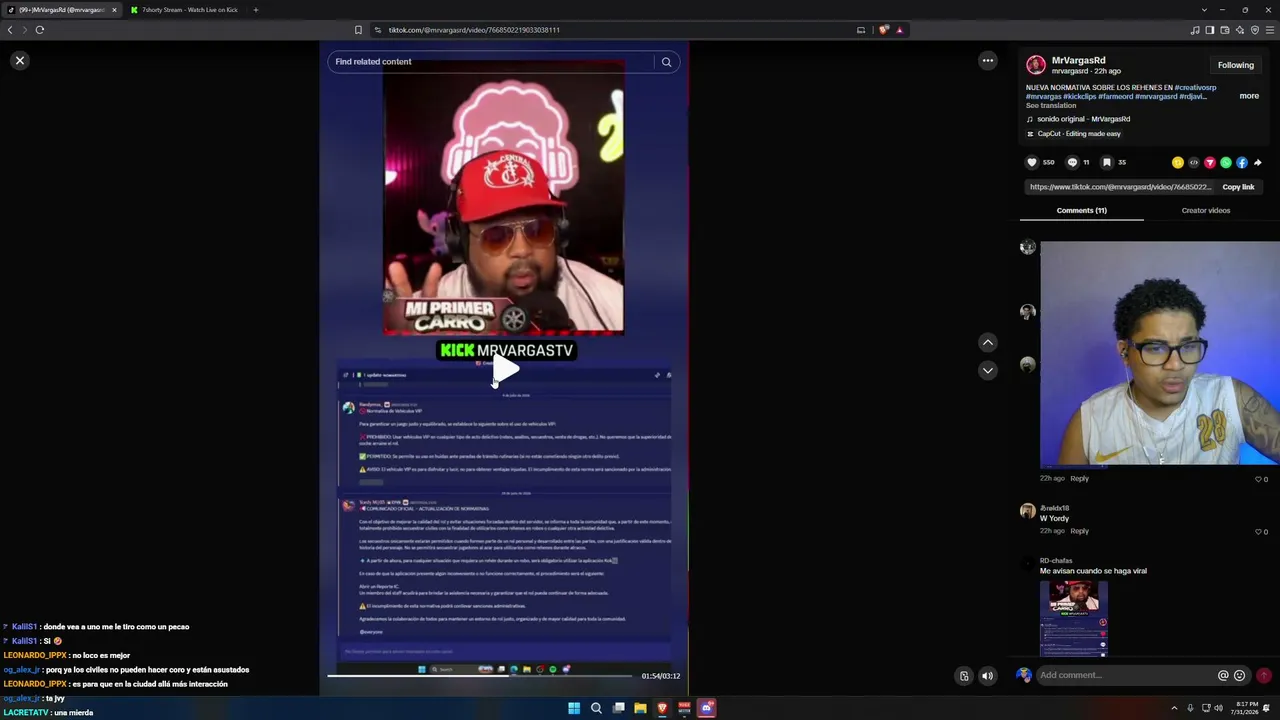Save the video with the bookmark icon
The image size is (1280, 720).
1106,162
